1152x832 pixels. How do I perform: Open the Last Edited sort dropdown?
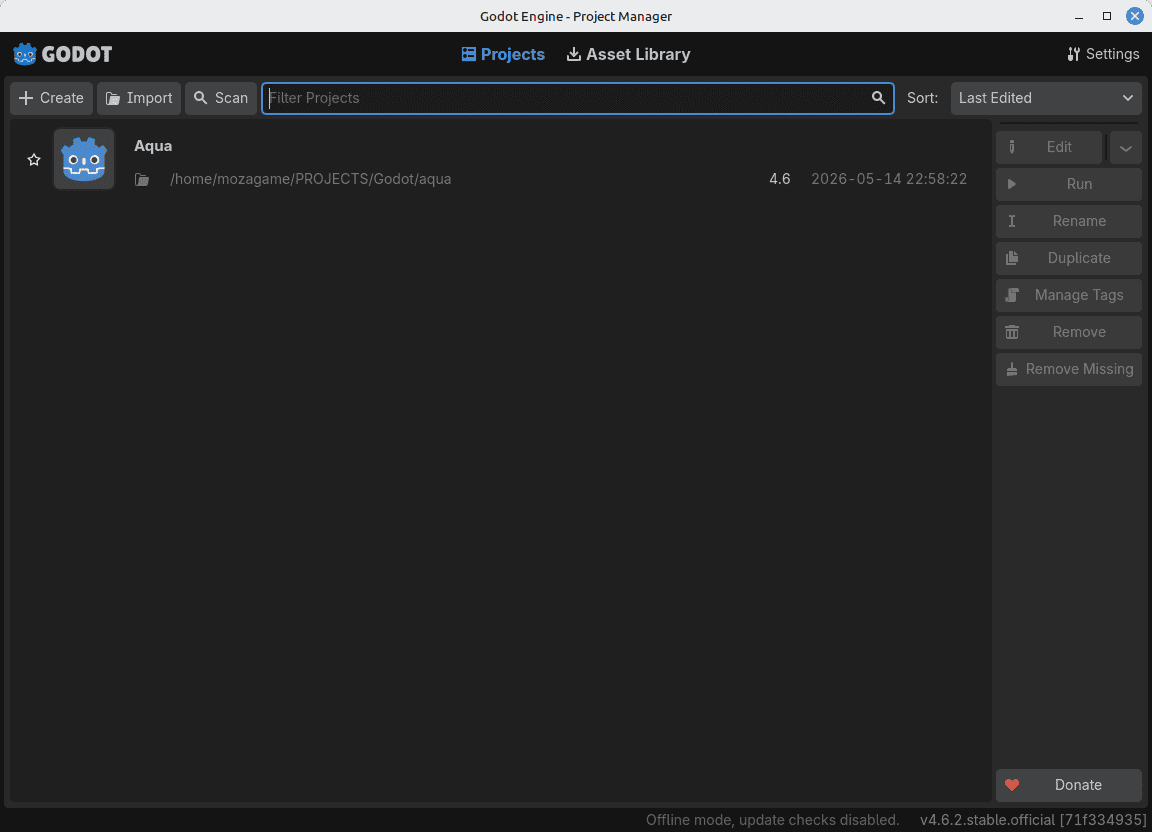(x=1045, y=98)
